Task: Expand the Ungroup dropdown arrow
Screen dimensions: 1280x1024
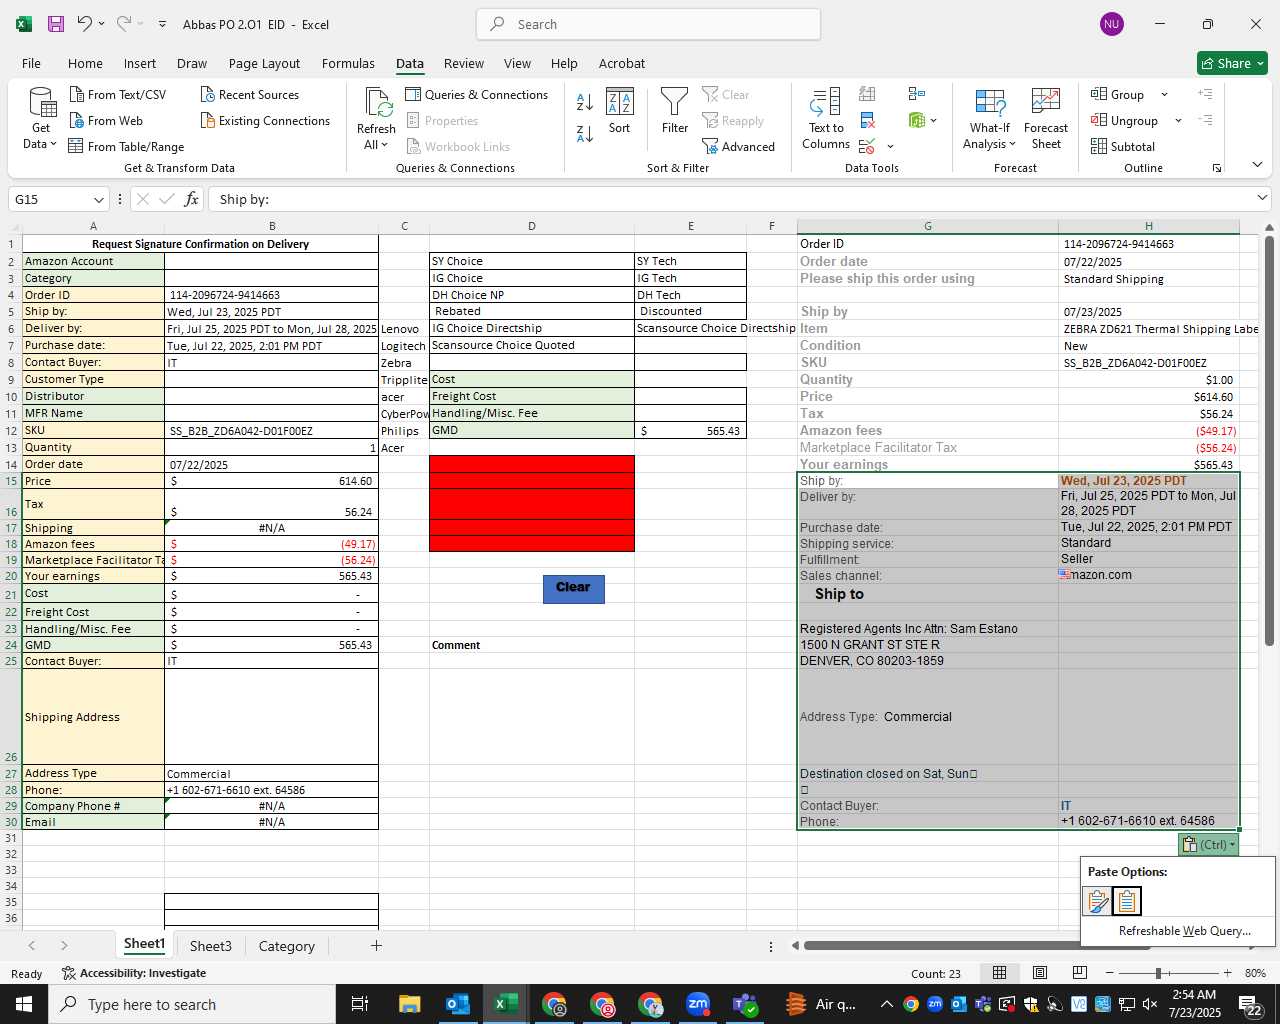Action: pos(1178,121)
